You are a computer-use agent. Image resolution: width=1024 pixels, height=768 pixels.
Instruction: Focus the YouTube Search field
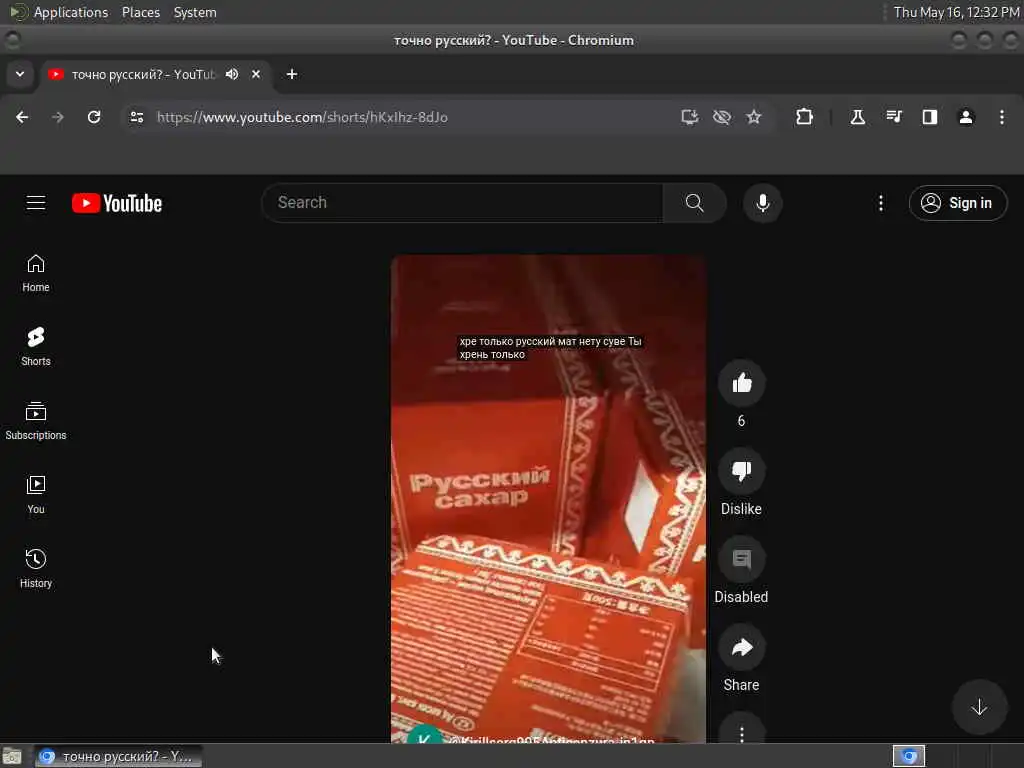[462, 203]
